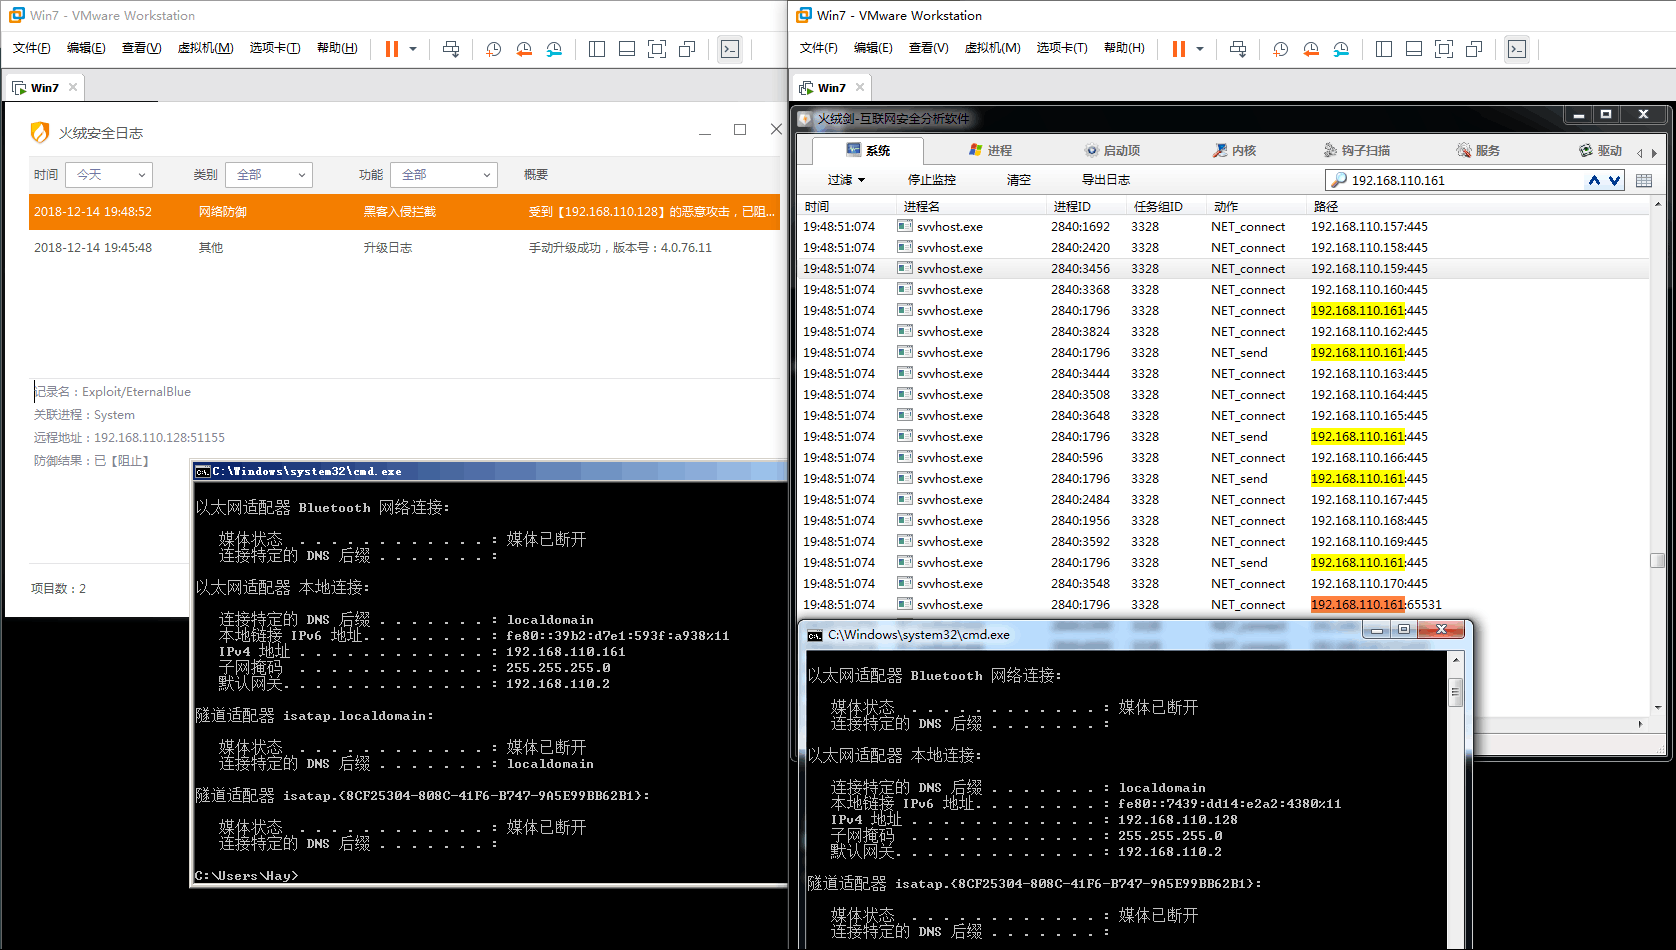The width and height of the screenshot is (1676, 950).
Task: Switch to 进程 tab
Action: coord(991,151)
